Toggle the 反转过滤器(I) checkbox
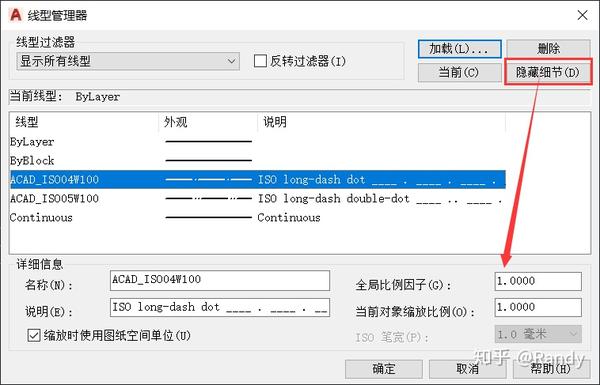 (x=260, y=61)
